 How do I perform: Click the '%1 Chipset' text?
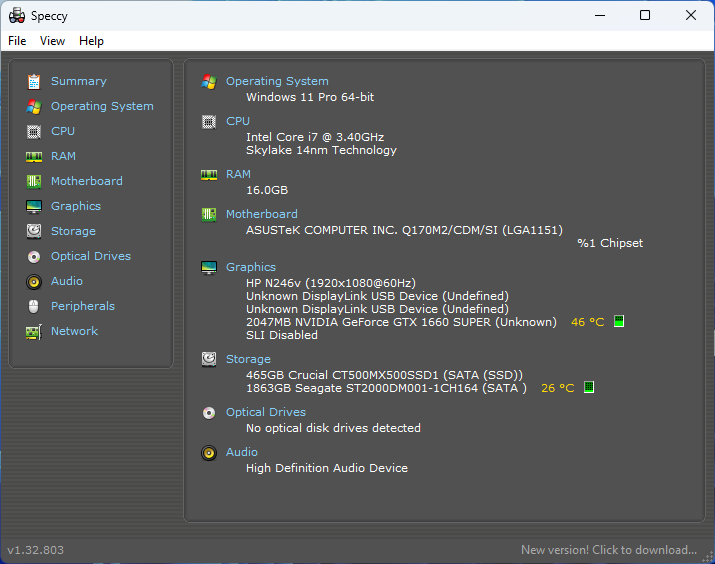pyautogui.click(x=610, y=243)
